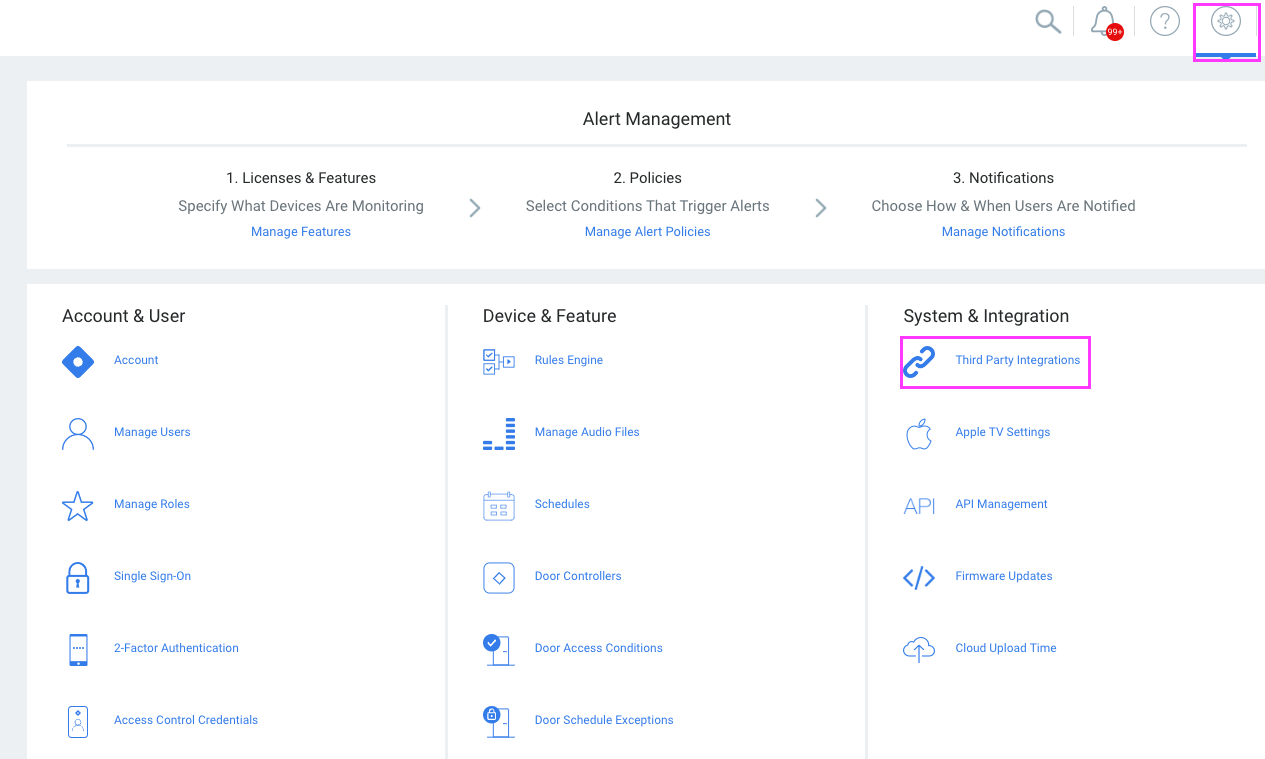
Task: Open Manage Alert Policies
Action: [x=647, y=231]
